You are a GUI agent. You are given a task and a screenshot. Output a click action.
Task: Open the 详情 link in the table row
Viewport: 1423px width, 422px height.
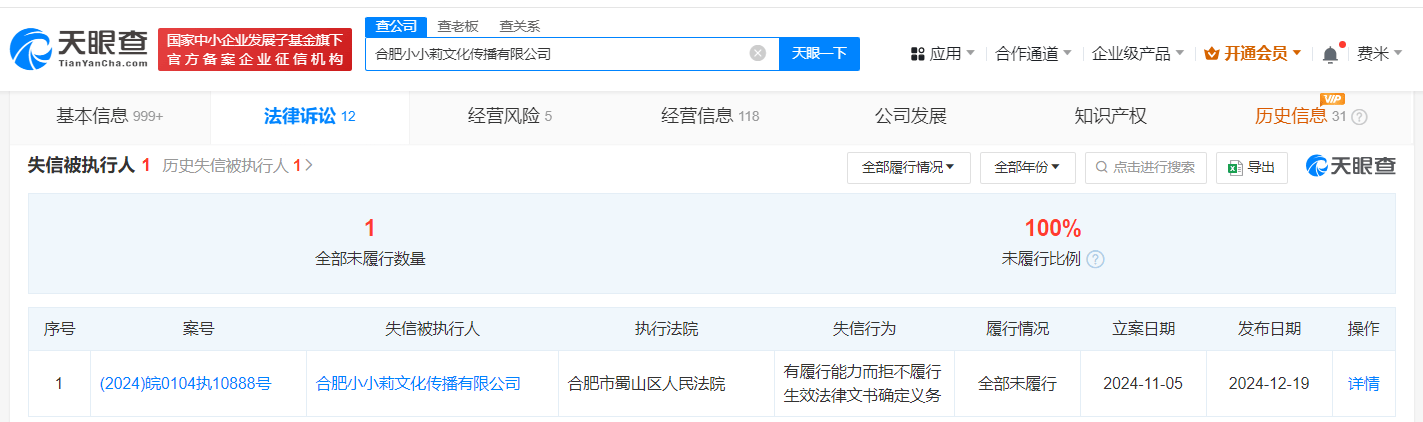[1363, 383]
